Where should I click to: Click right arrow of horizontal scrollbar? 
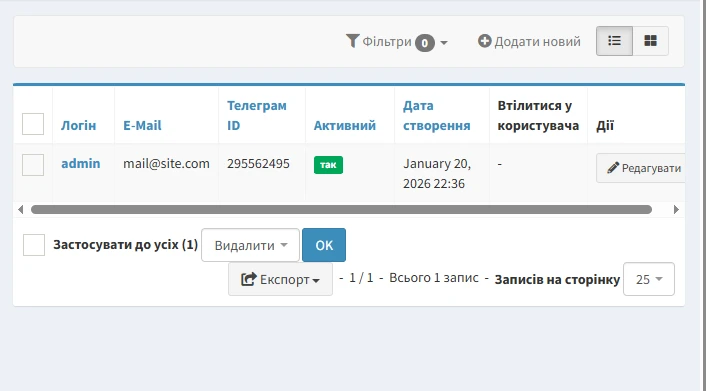point(676,209)
